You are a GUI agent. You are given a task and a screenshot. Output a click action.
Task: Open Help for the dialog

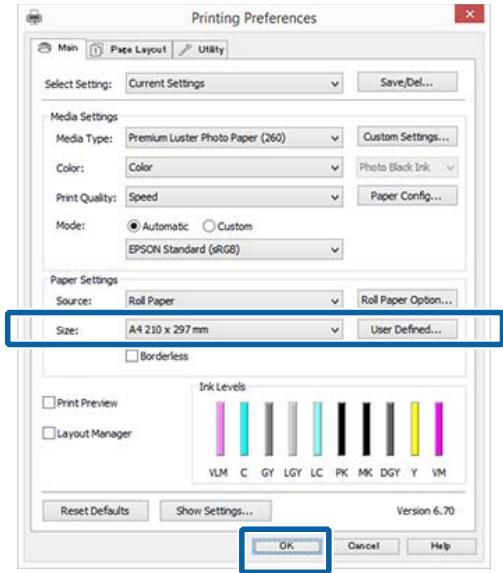441,546
